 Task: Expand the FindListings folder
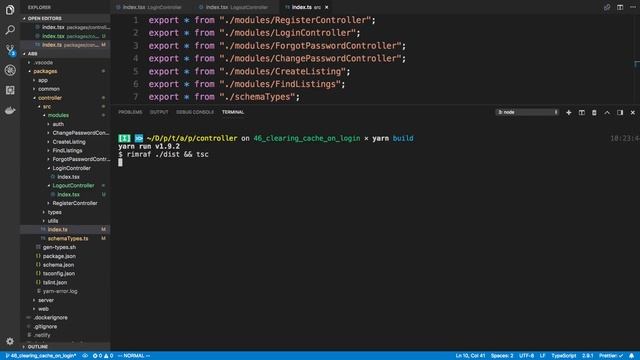pos(67,151)
